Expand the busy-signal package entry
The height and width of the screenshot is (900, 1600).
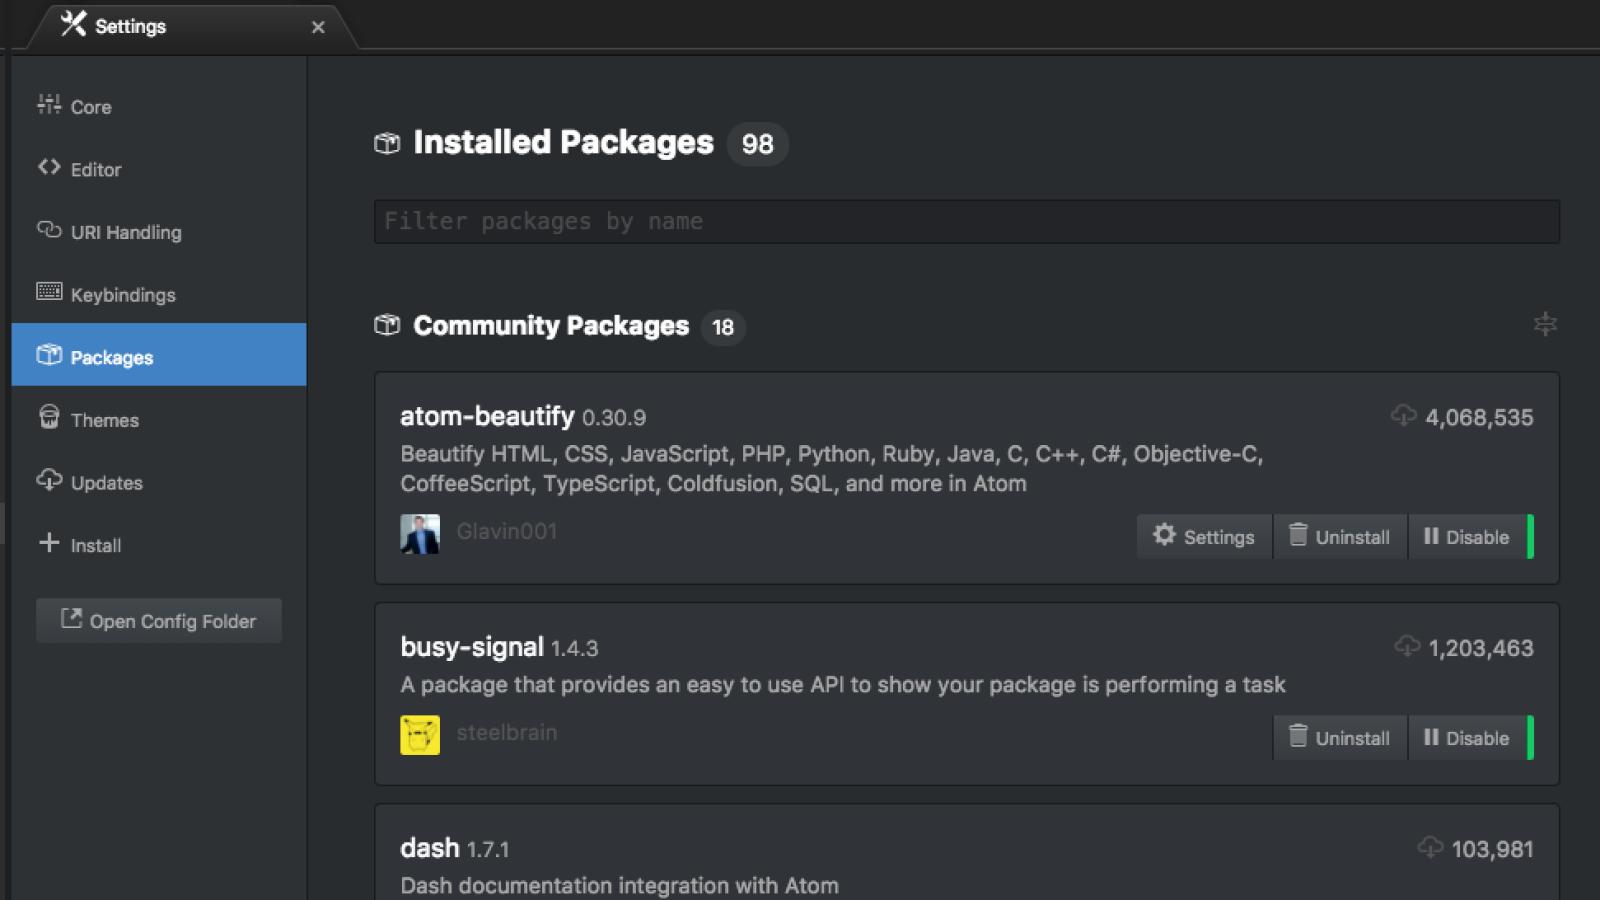click(470, 647)
